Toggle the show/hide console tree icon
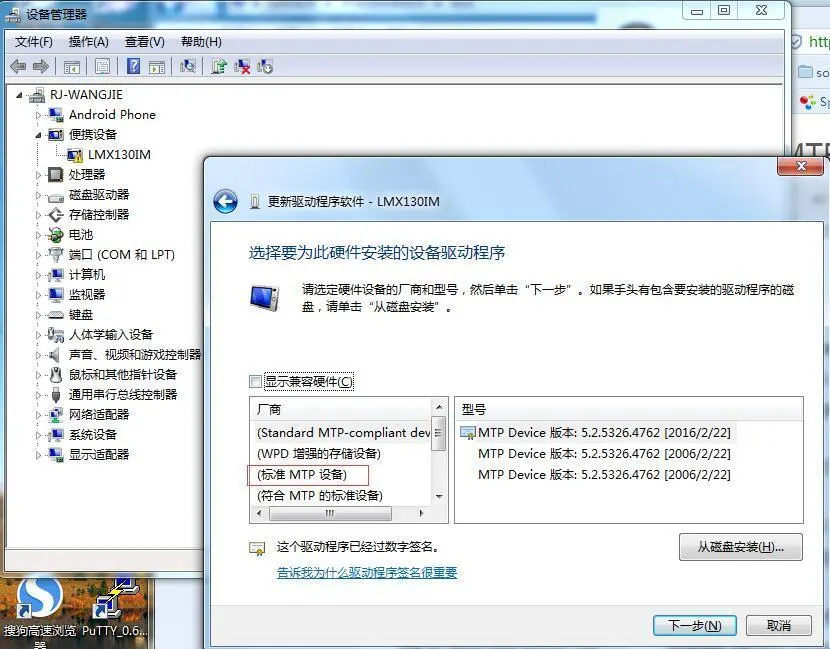 click(71, 66)
